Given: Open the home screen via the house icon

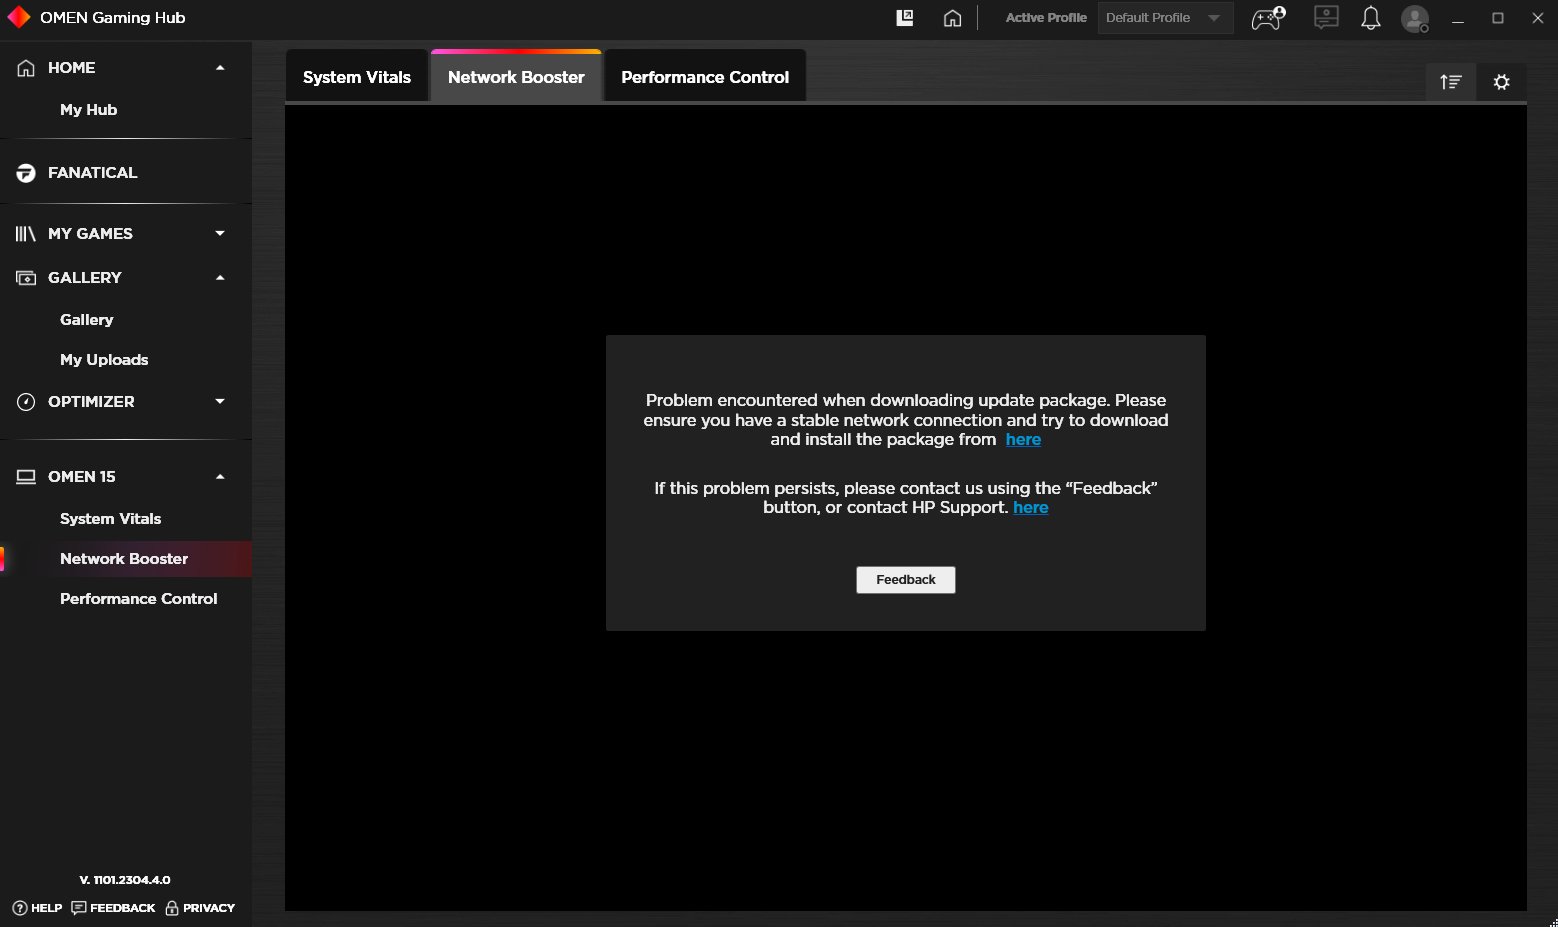Looking at the screenshot, I should (952, 17).
